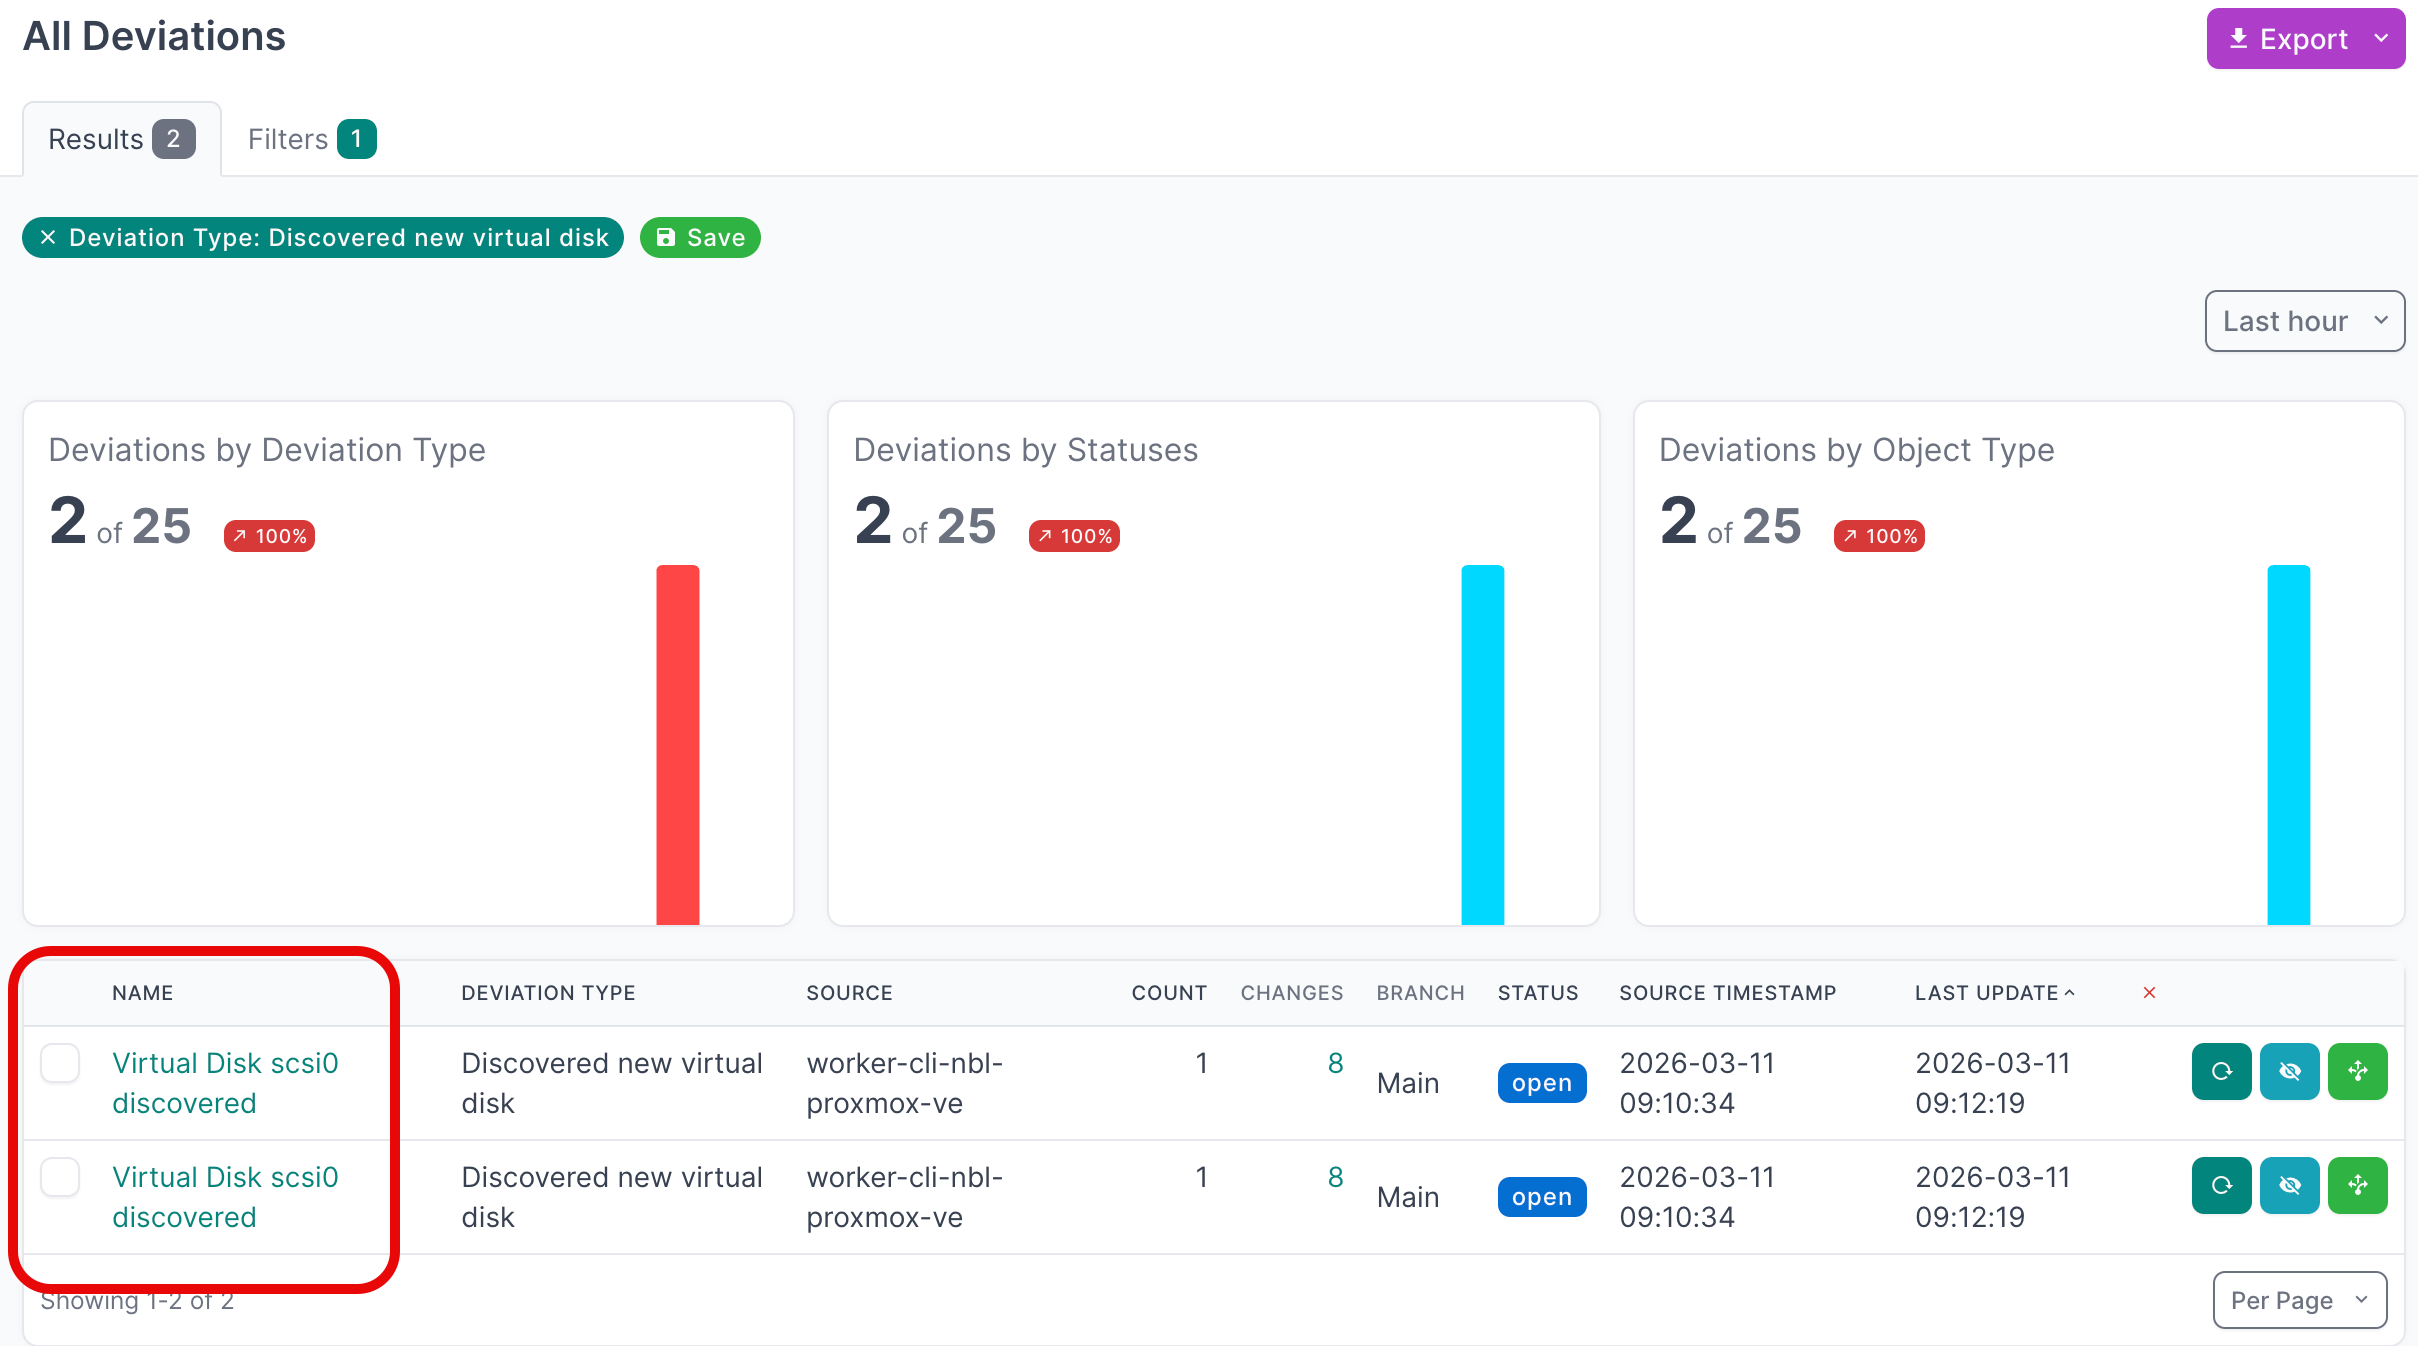
Task: Hide first deviation using crossed-eye icon
Action: coord(2288,1071)
